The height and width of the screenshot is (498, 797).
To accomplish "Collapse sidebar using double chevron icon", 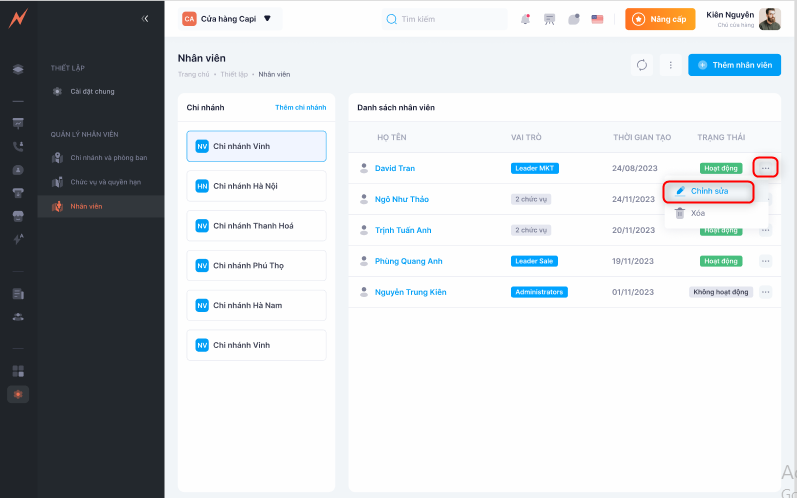I will [145, 18].
